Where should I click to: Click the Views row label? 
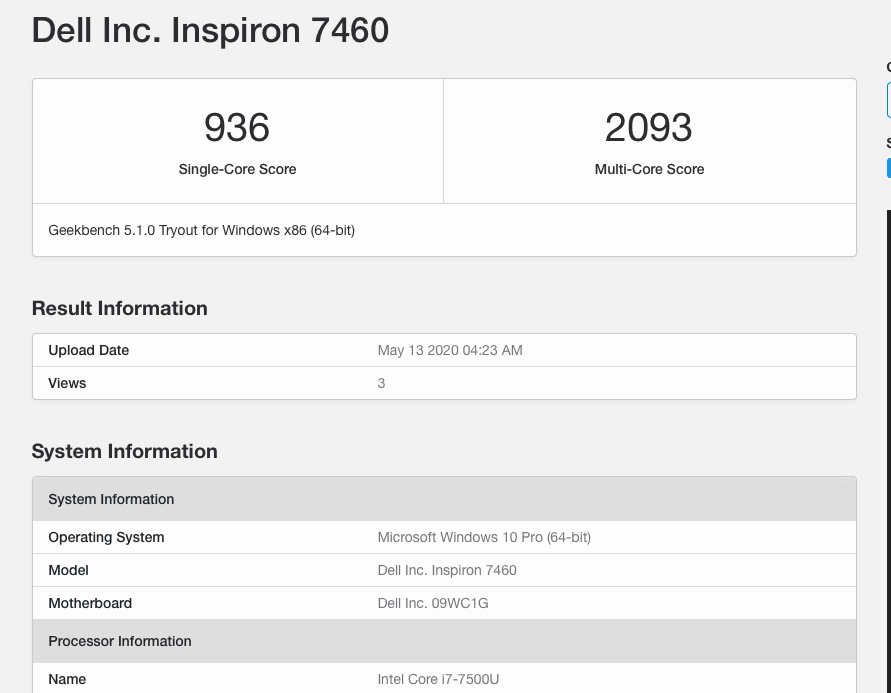click(67, 383)
